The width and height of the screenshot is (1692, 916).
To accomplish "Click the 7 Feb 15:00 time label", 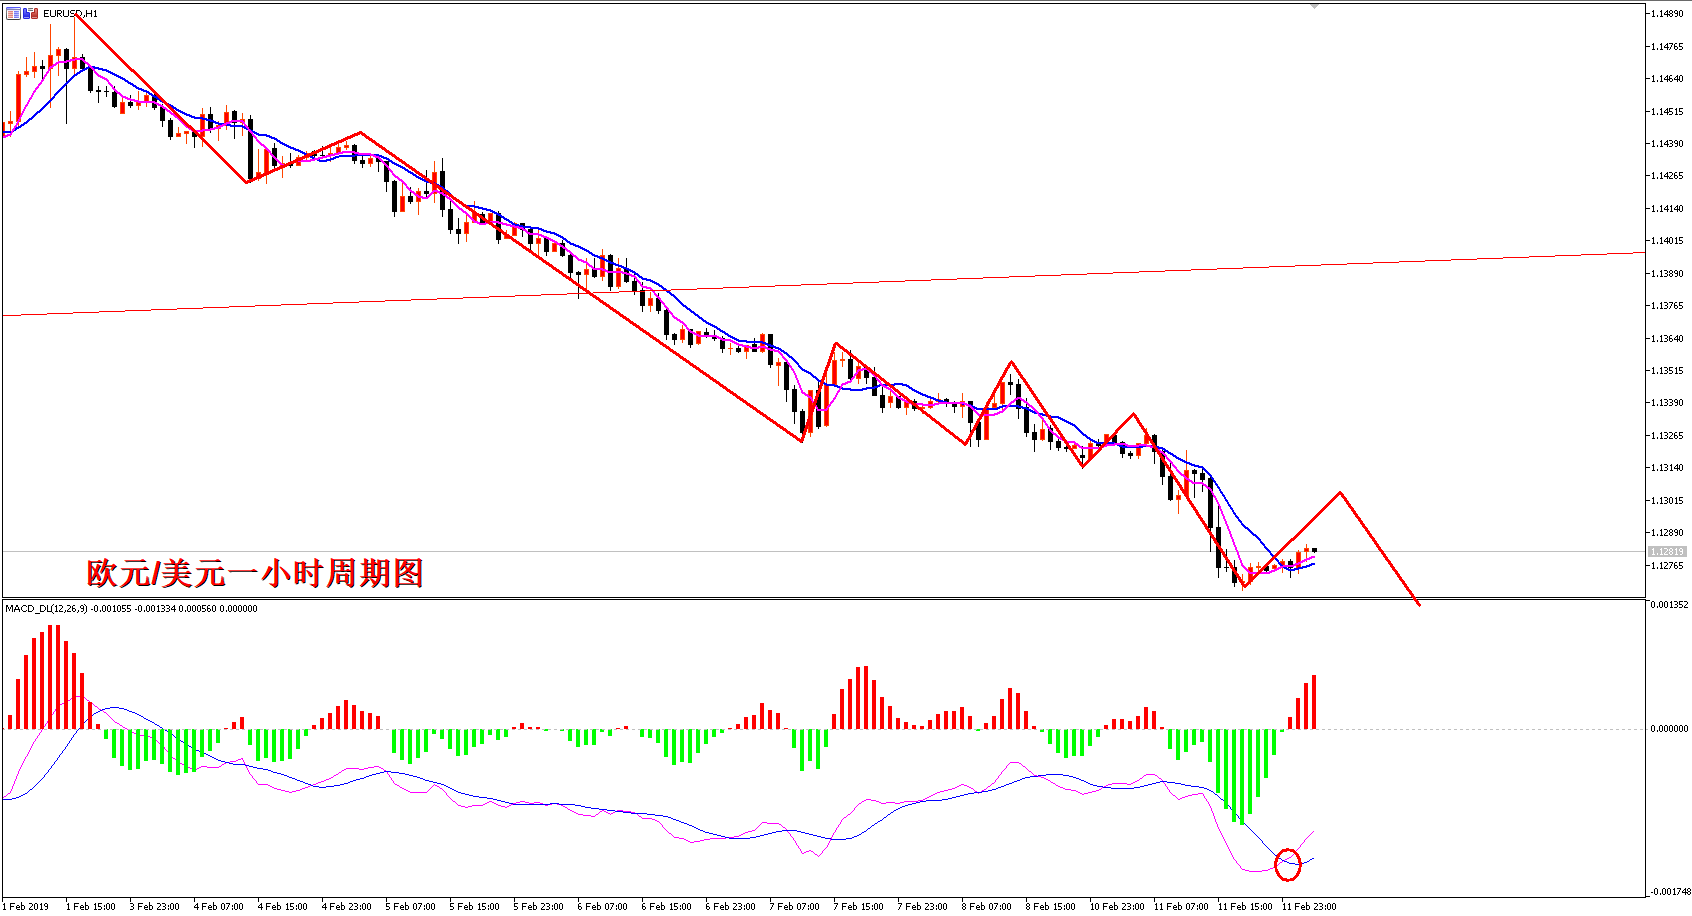I will (858, 907).
